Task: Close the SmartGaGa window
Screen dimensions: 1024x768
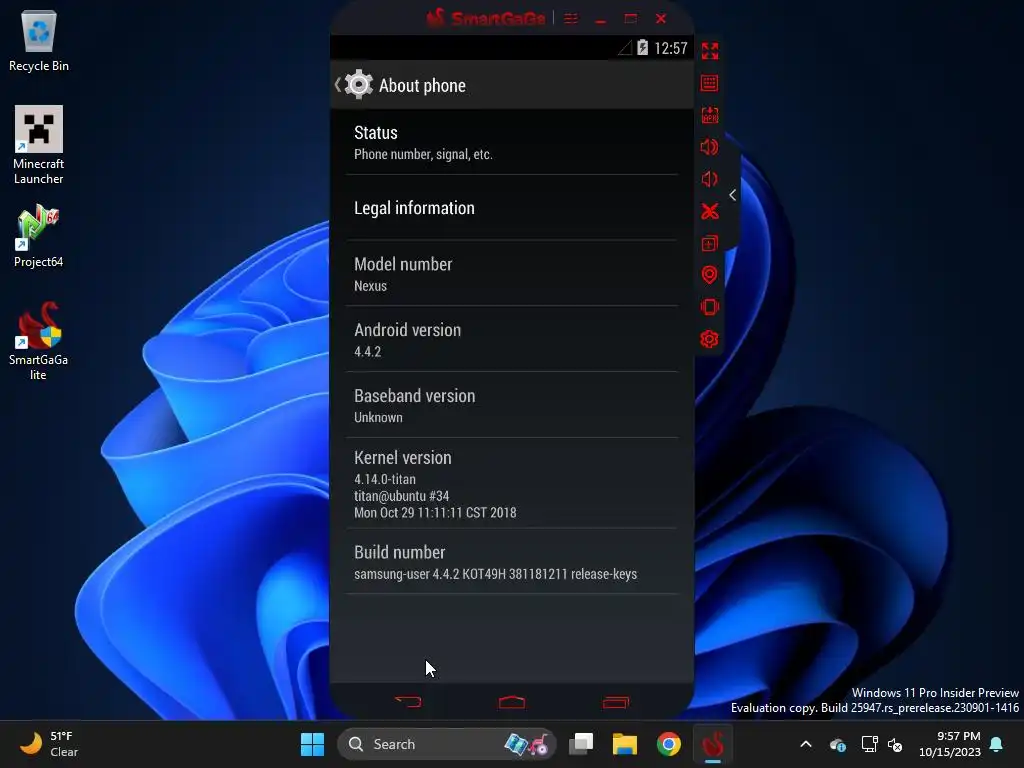Action: [x=661, y=18]
